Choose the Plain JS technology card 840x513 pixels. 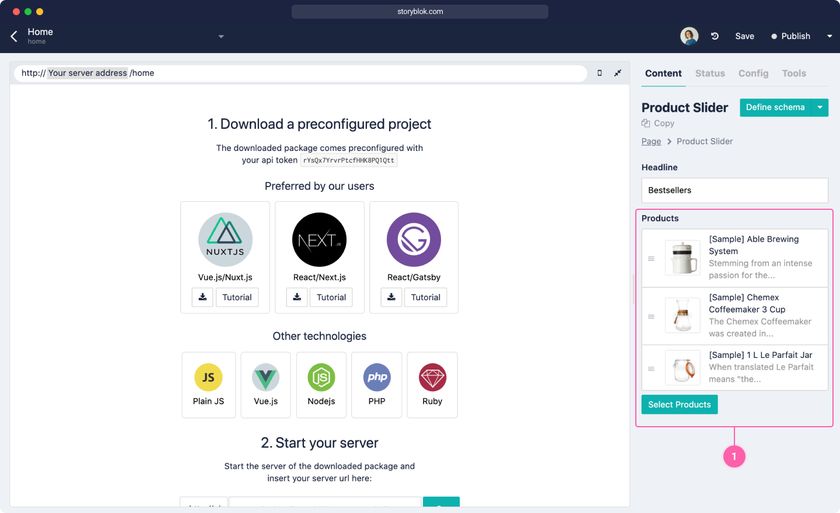pos(208,384)
